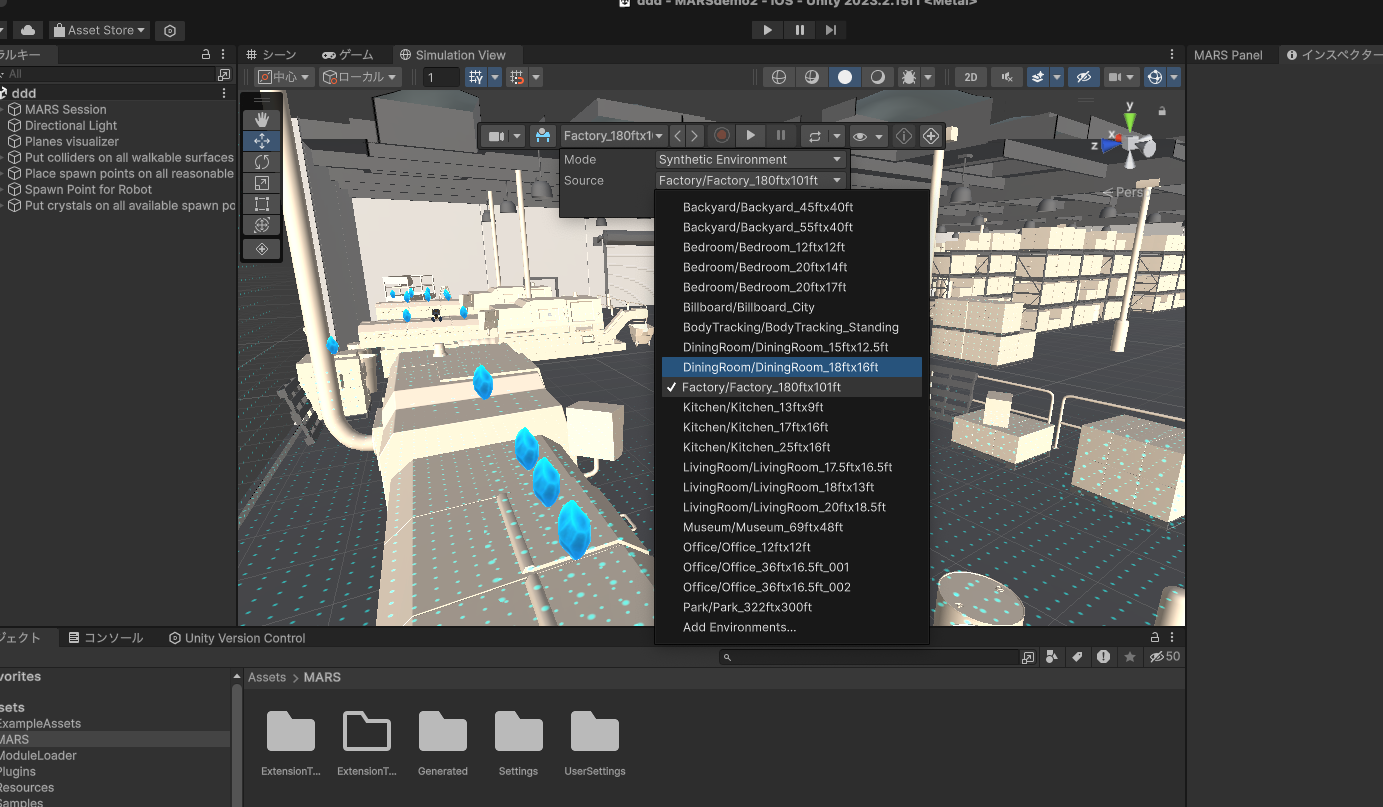The image size is (1383, 807).
Task: Open custom editor tools button
Action: (262, 249)
